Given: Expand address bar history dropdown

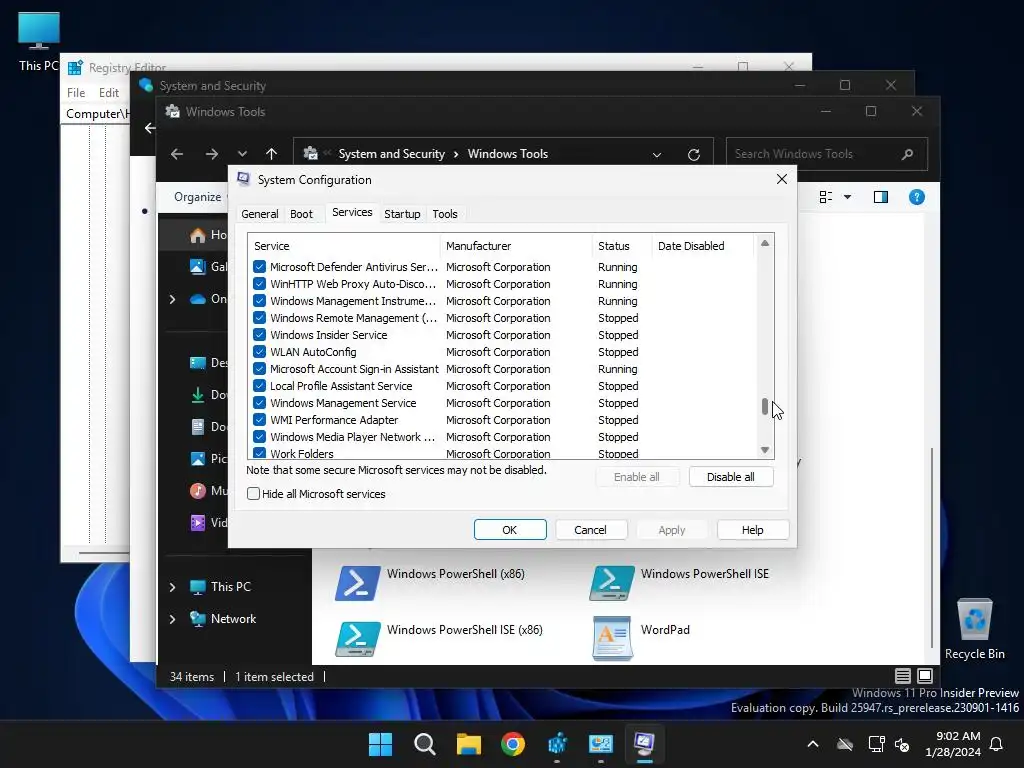Looking at the screenshot, I should click(x=657, y=155).
